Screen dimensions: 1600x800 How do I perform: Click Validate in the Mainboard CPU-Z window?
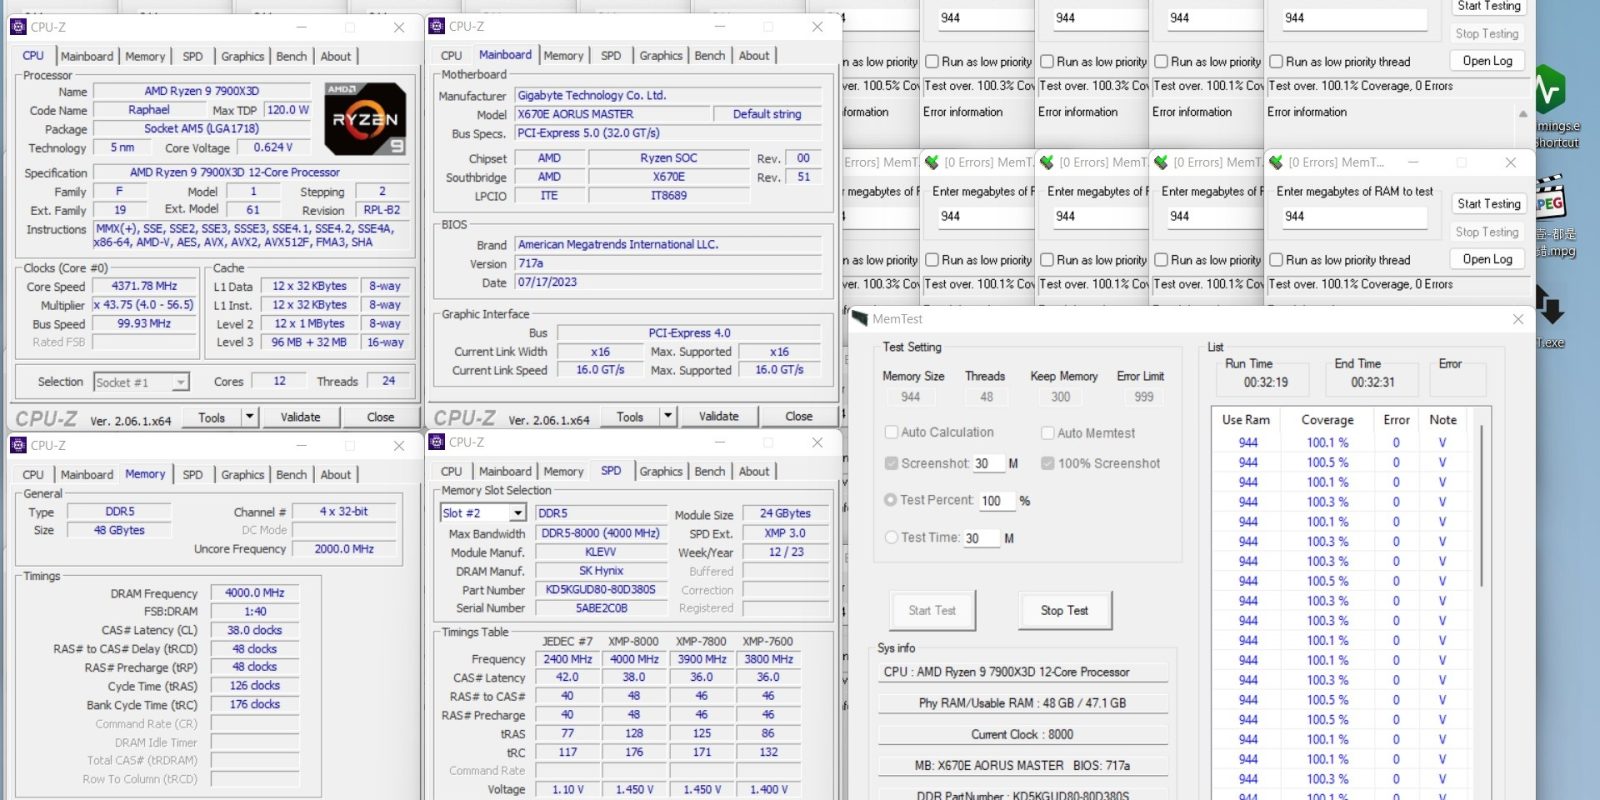pyautogui.click(x=718, y=416)
